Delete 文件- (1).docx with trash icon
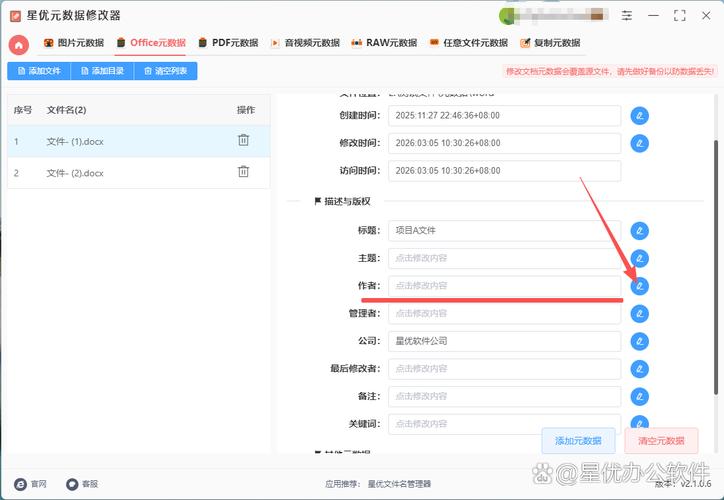 coord(243,140)
